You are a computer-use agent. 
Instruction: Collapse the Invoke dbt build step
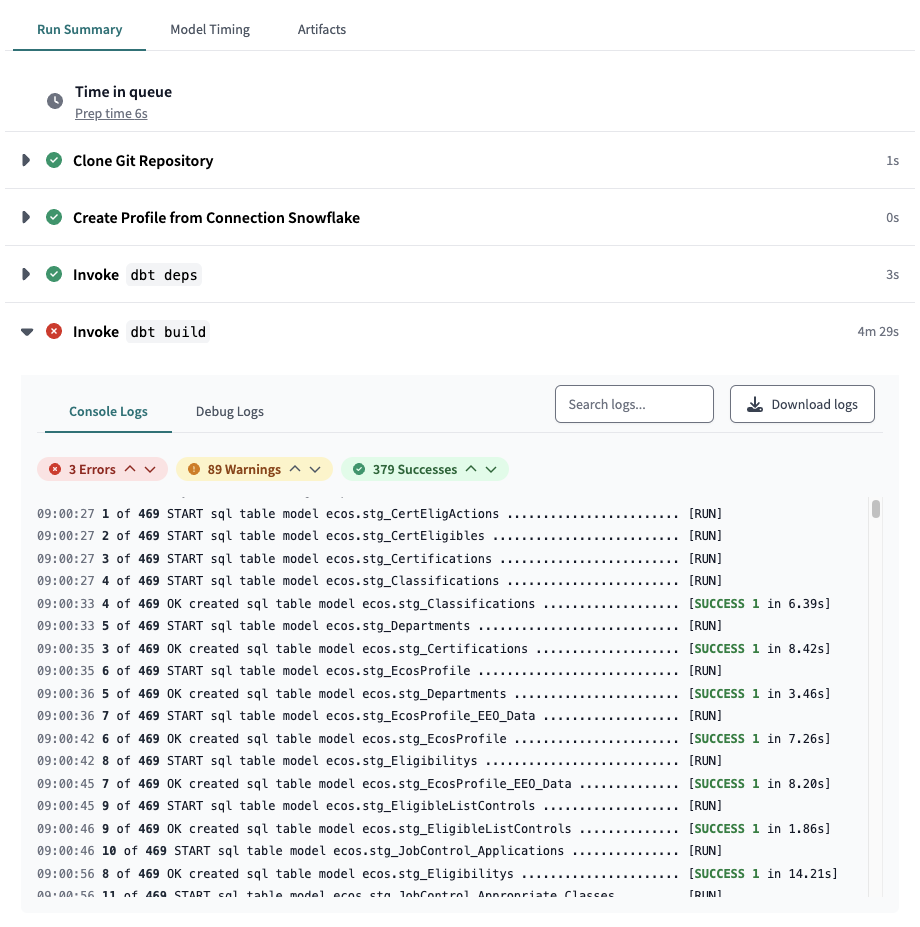click(27, 332)
